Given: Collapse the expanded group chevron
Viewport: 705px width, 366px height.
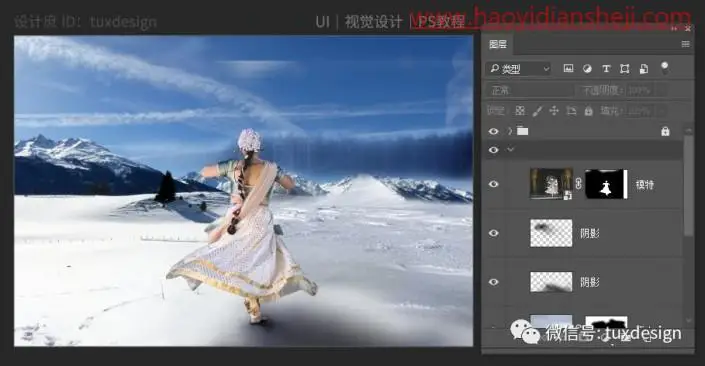Looking at the screenshot, I should pyautogui.click(x=510, y=150).
